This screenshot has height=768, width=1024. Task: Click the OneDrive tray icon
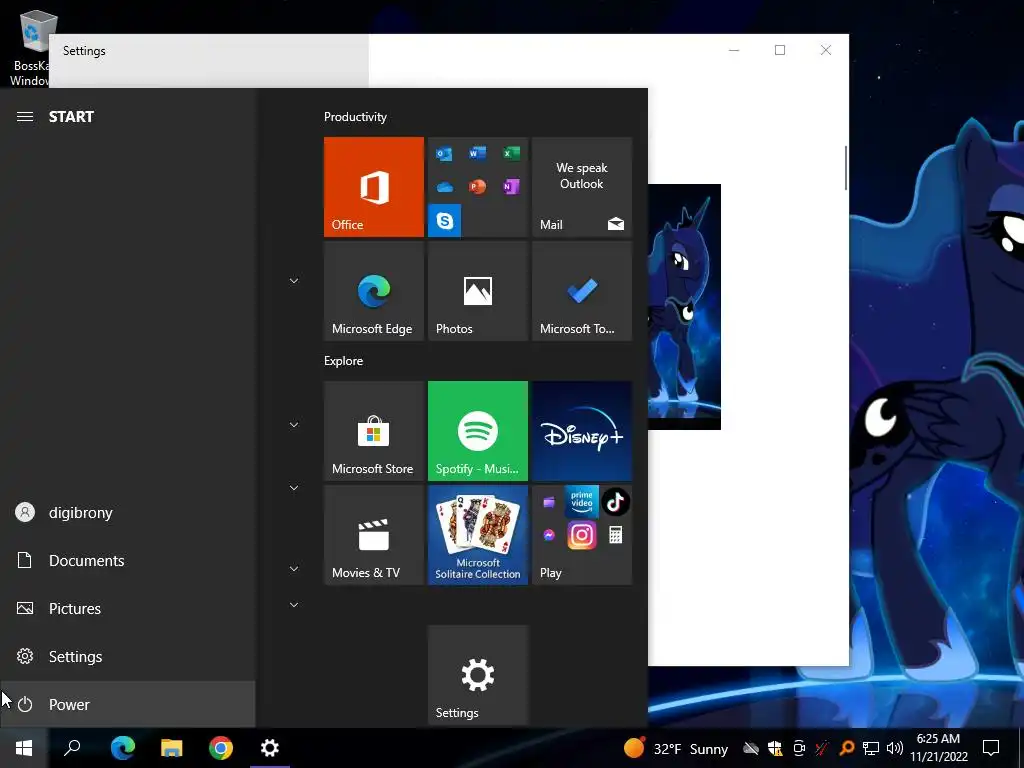[751, 748]
